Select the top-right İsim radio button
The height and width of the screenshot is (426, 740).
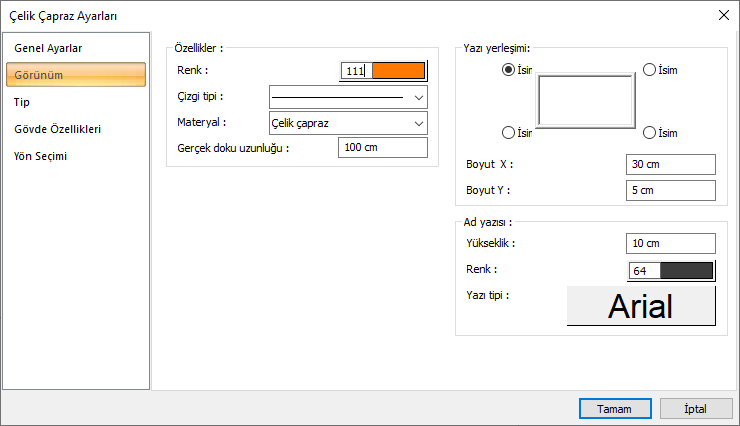[x=650, y=70]
